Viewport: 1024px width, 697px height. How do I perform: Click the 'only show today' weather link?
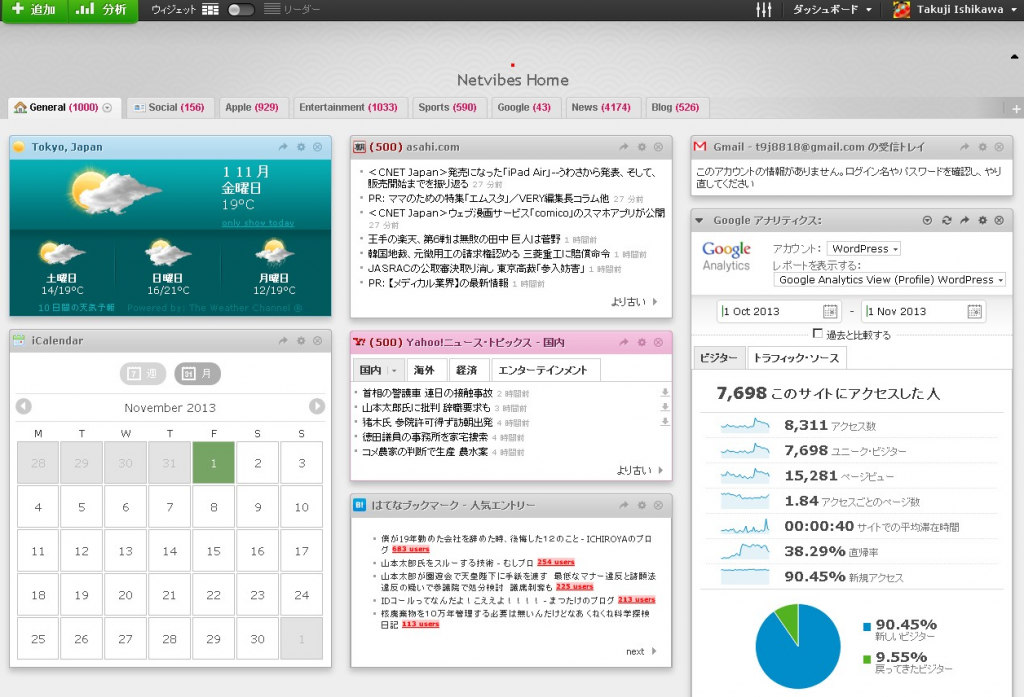coord(258,223)
